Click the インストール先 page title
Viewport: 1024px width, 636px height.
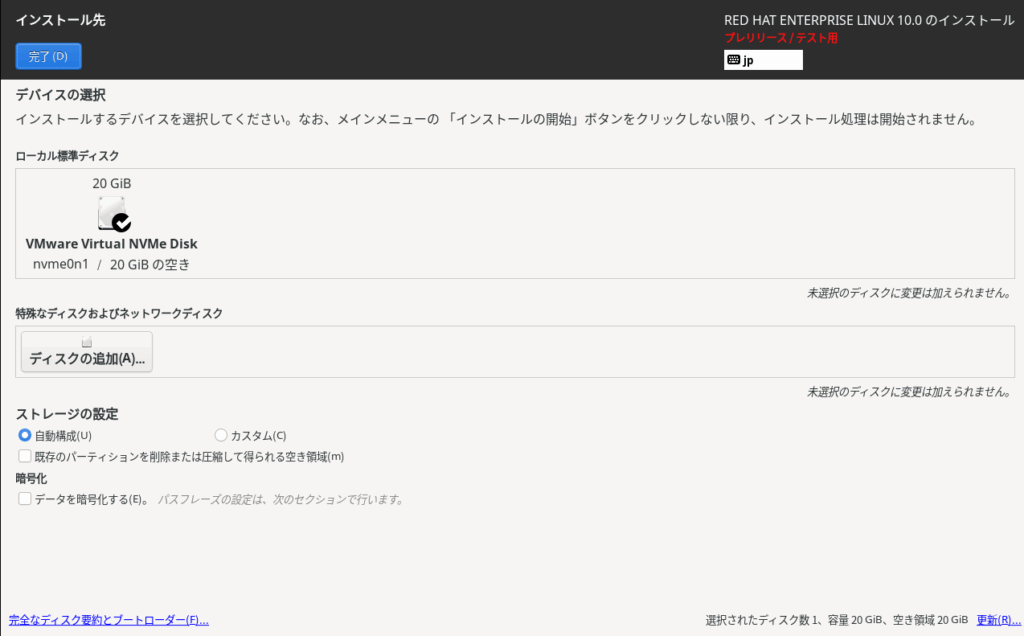point(60,20)
